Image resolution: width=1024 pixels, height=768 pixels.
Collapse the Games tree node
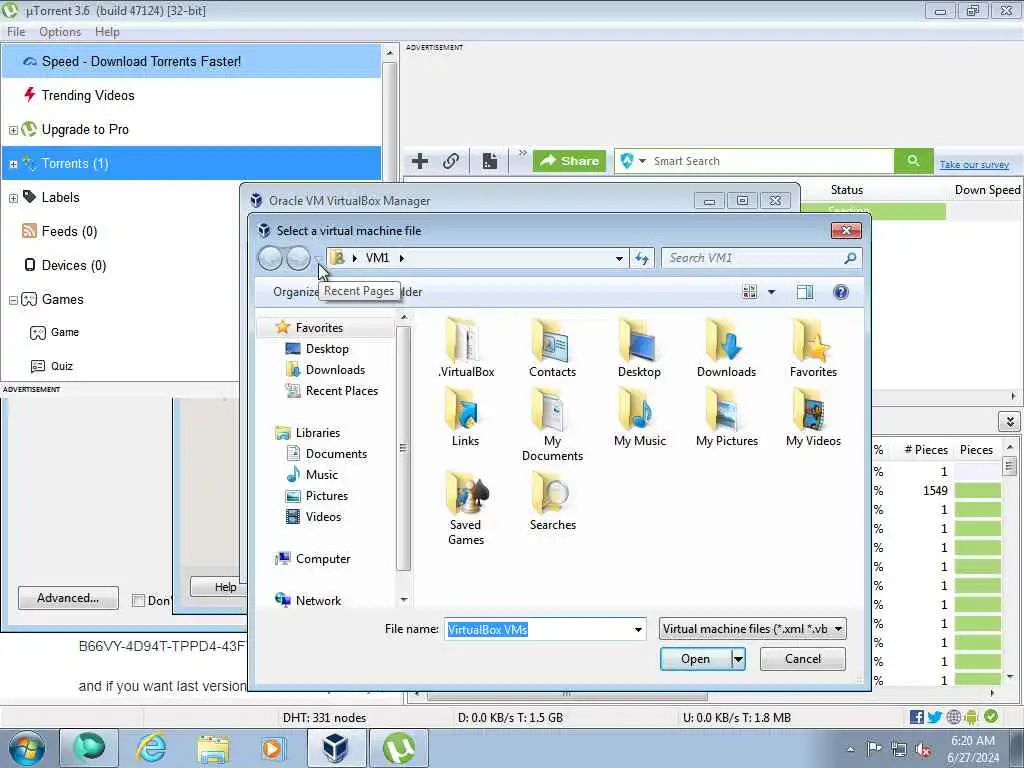tap(13, 300)
